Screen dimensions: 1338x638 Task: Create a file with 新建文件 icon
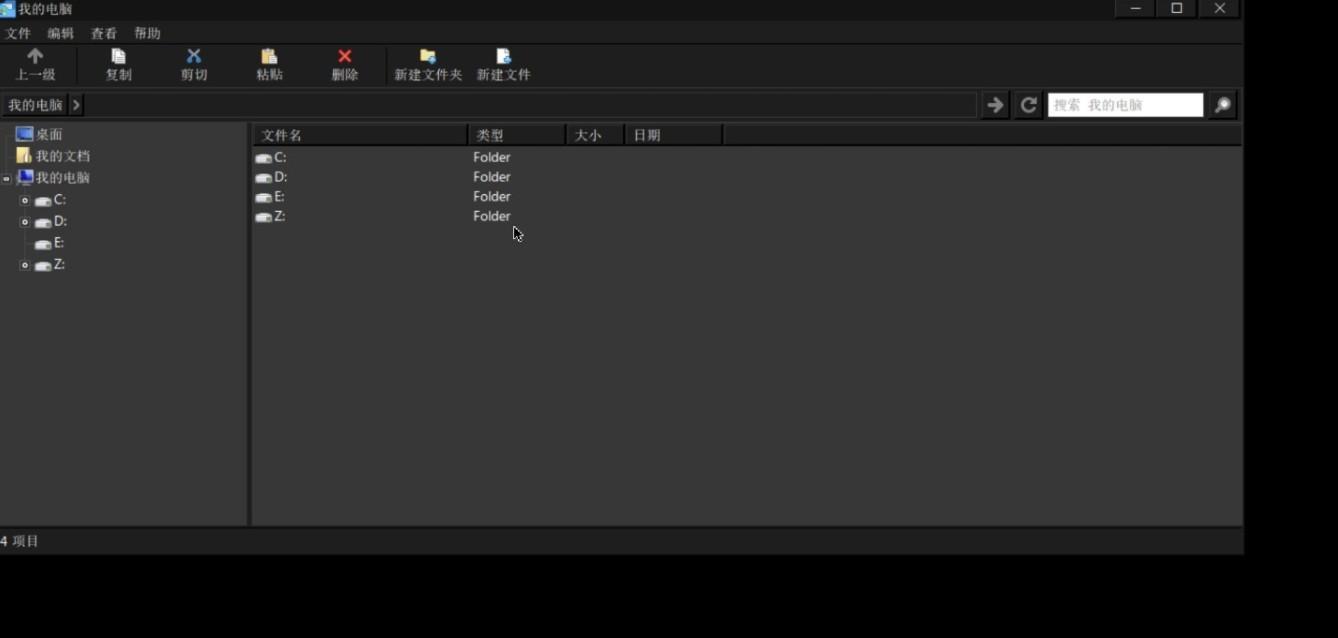(x=503, y=57)
